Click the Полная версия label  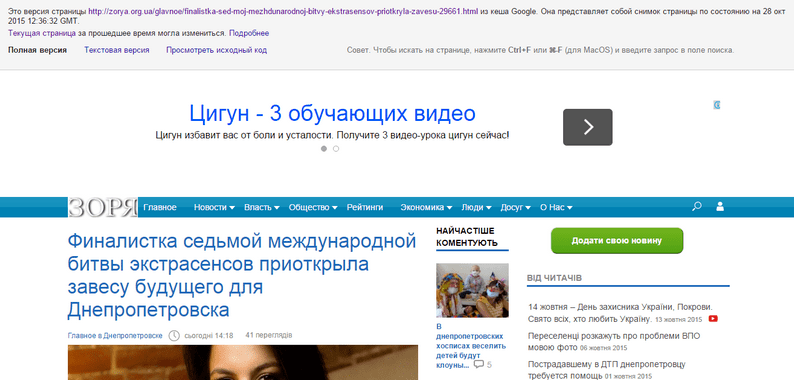click(37, 50)
